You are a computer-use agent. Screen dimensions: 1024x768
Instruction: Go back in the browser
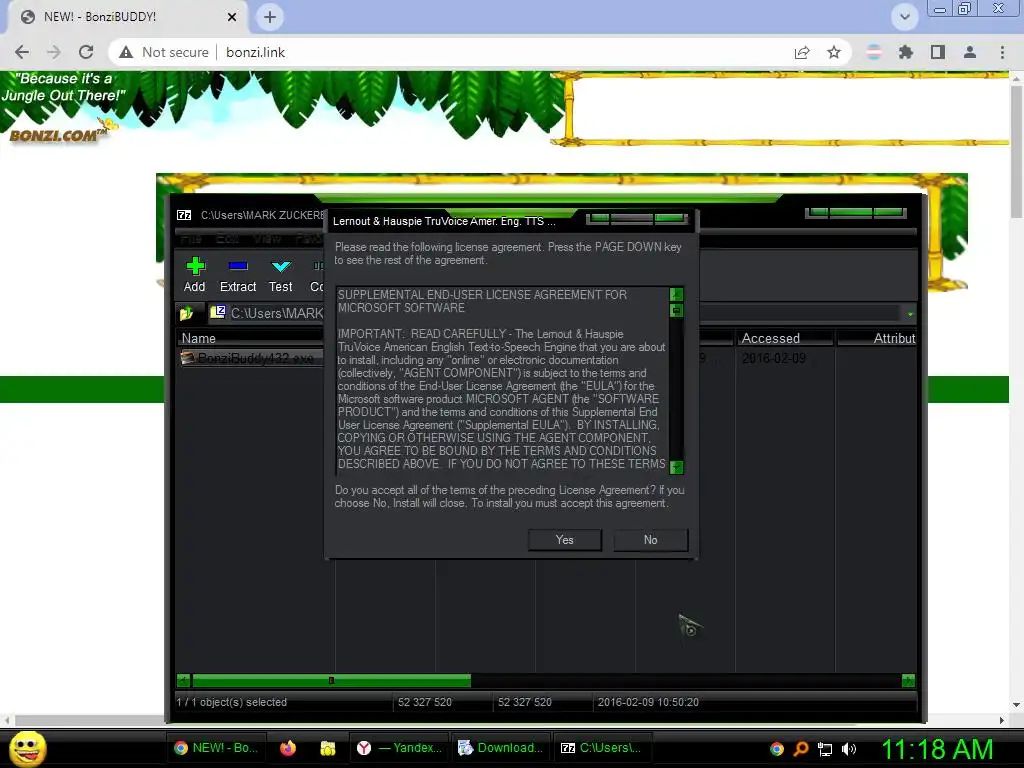(22, 52)
